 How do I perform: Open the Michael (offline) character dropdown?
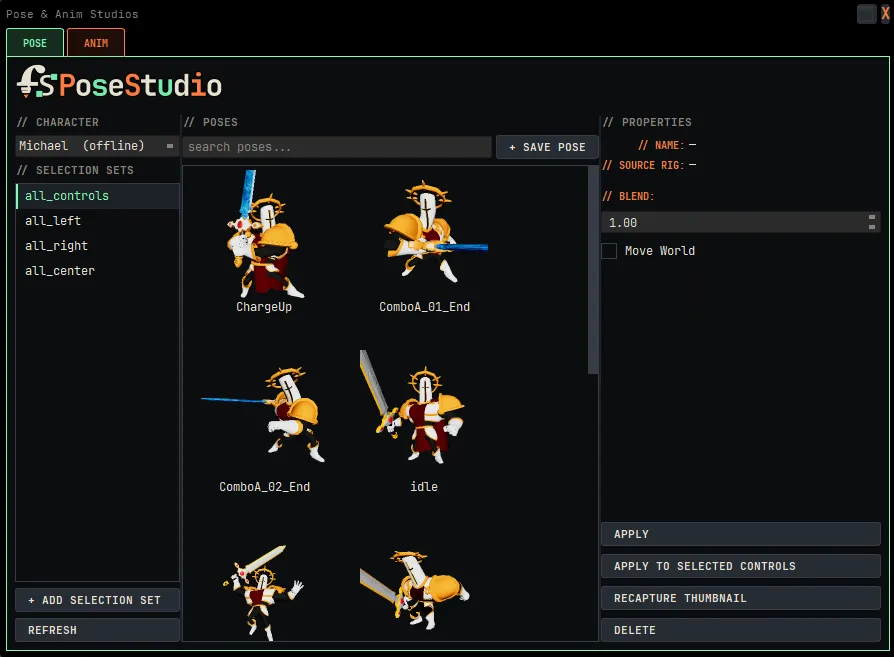point(97,146)
